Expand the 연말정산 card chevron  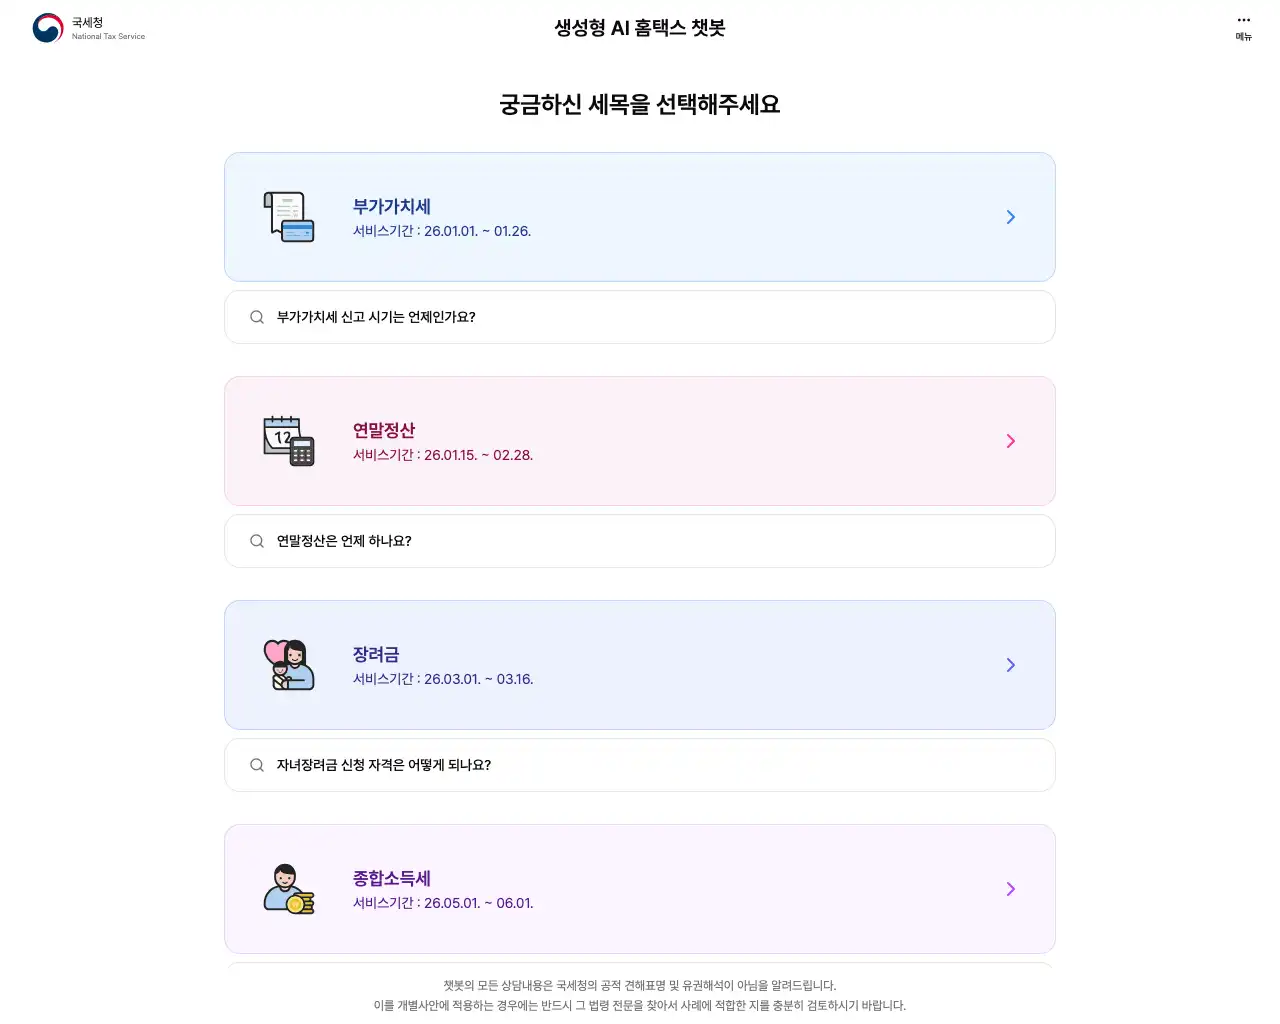[x=1010, y=441]
